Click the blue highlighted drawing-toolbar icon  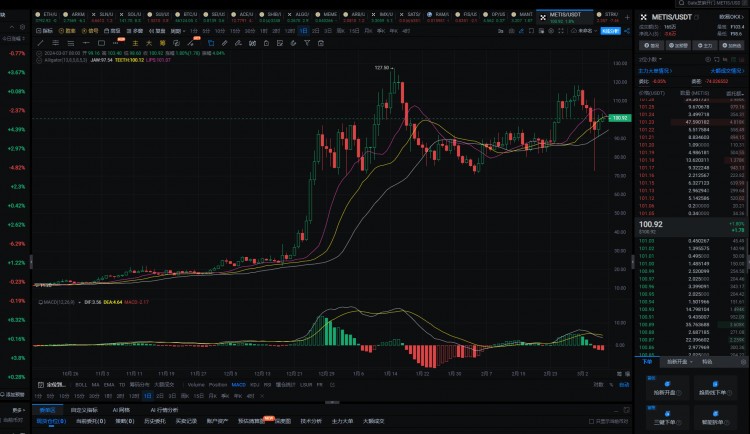(x=211, y=43)
